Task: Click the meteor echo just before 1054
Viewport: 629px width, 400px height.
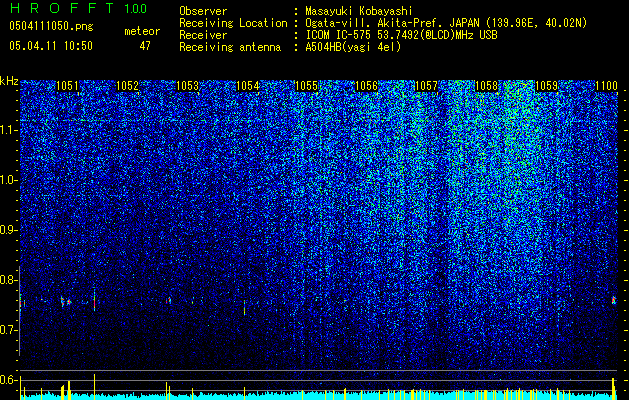Action: [244, 307]
